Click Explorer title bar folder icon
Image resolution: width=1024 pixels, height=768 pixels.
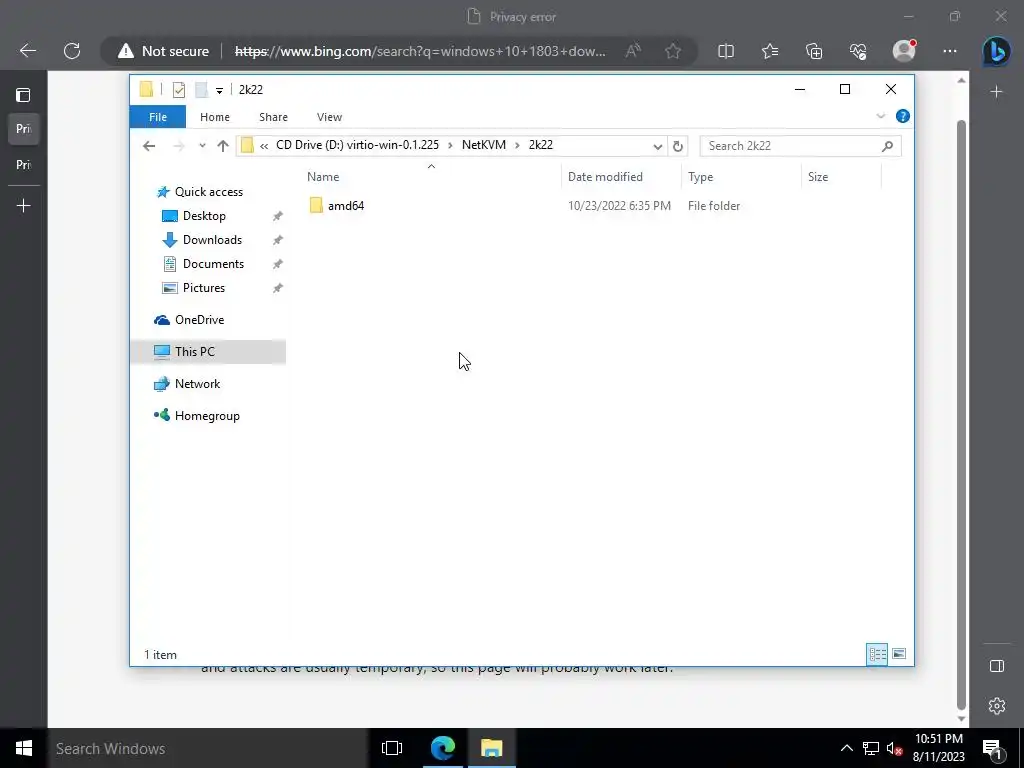tap(146, 89)
